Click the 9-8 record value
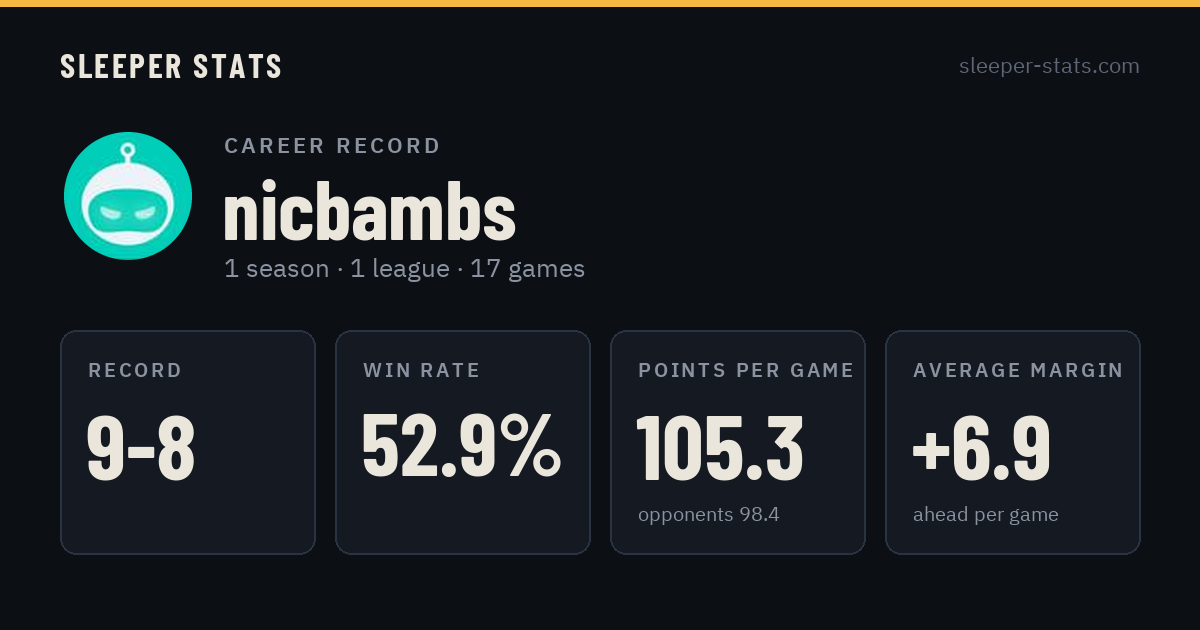The image size is (1200, 630). pos(141,448)
